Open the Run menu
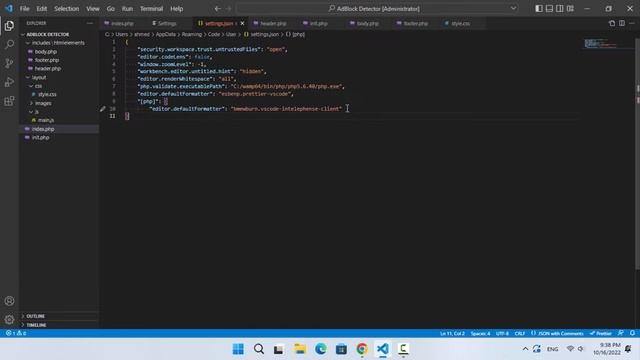Screen dimensions: 640x360 [127, 9]
